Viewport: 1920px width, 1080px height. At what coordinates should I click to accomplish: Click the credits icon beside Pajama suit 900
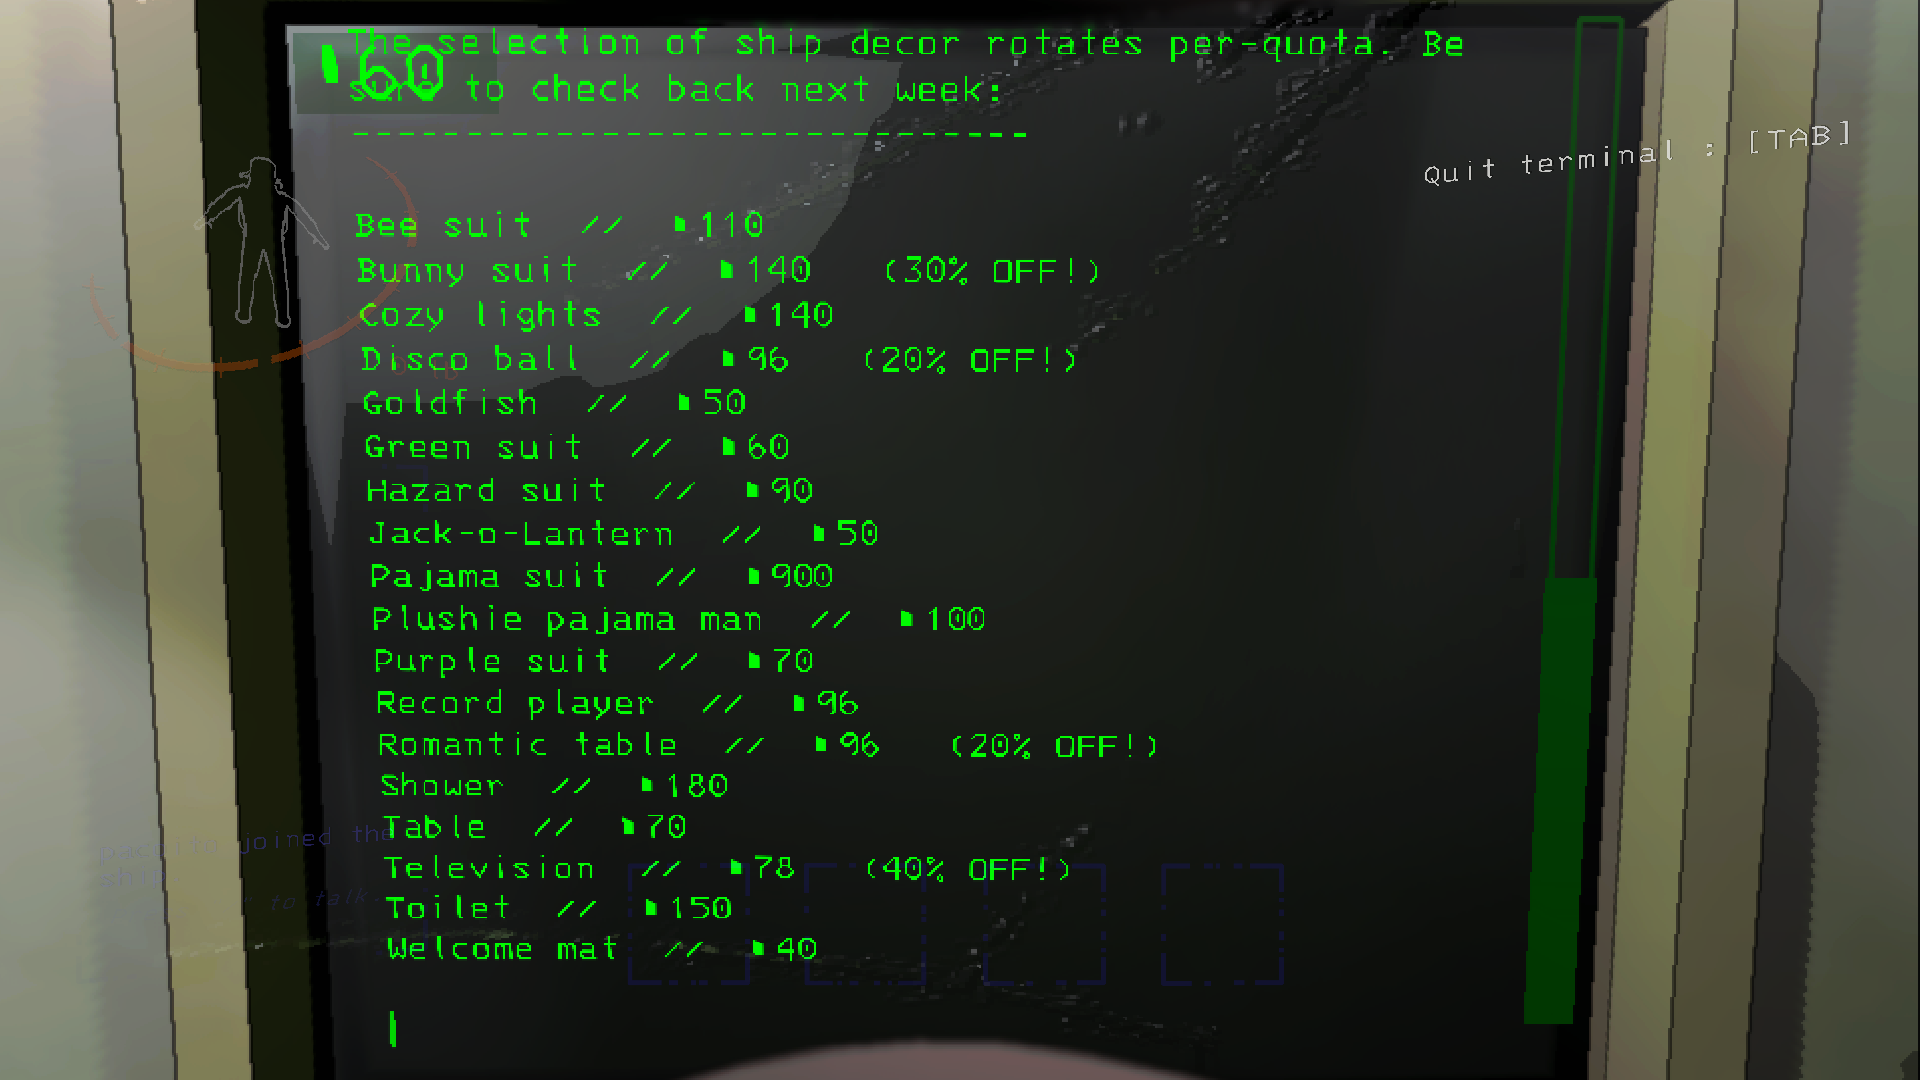(754, 576)
